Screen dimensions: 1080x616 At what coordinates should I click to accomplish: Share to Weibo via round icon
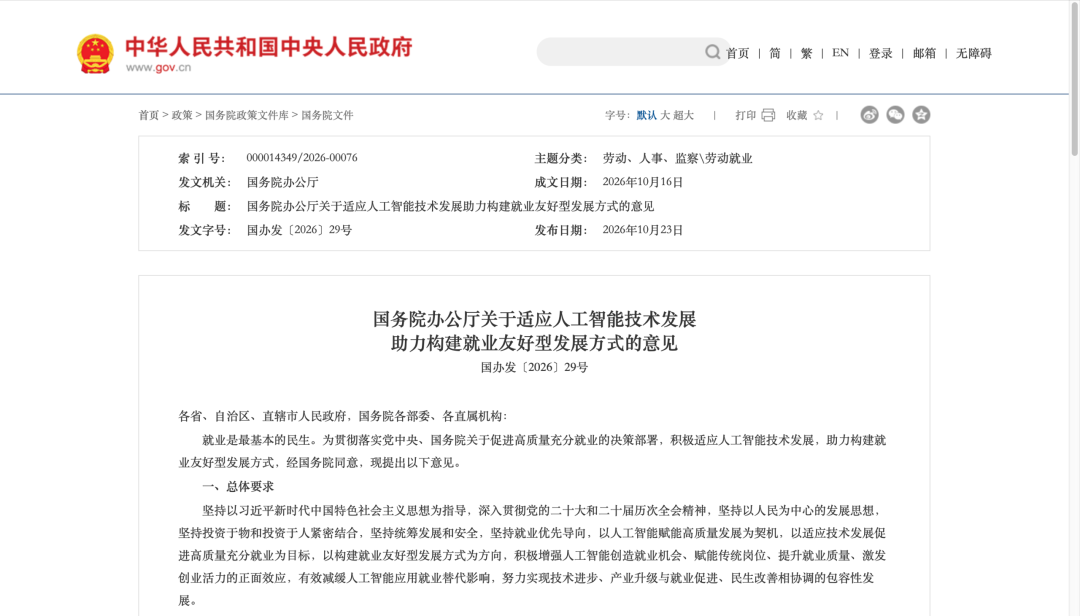(x=869, y=115)
